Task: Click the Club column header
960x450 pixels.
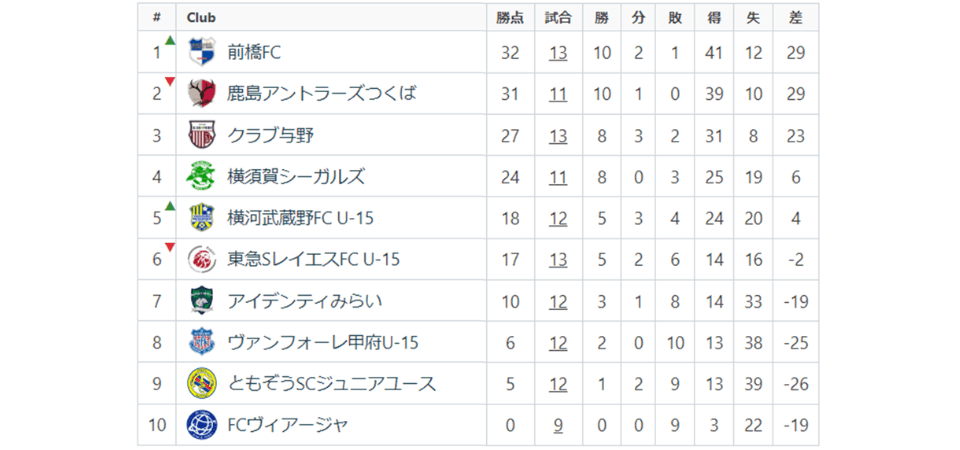Action: click(201, 17)
